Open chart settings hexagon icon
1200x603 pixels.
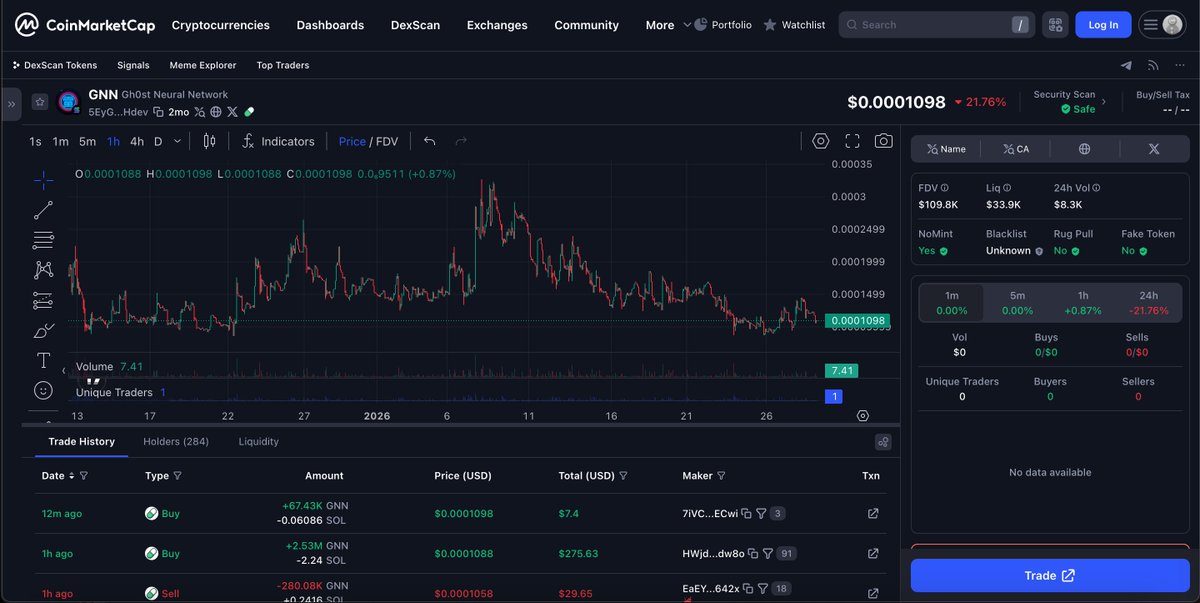[x=821, y=141]
